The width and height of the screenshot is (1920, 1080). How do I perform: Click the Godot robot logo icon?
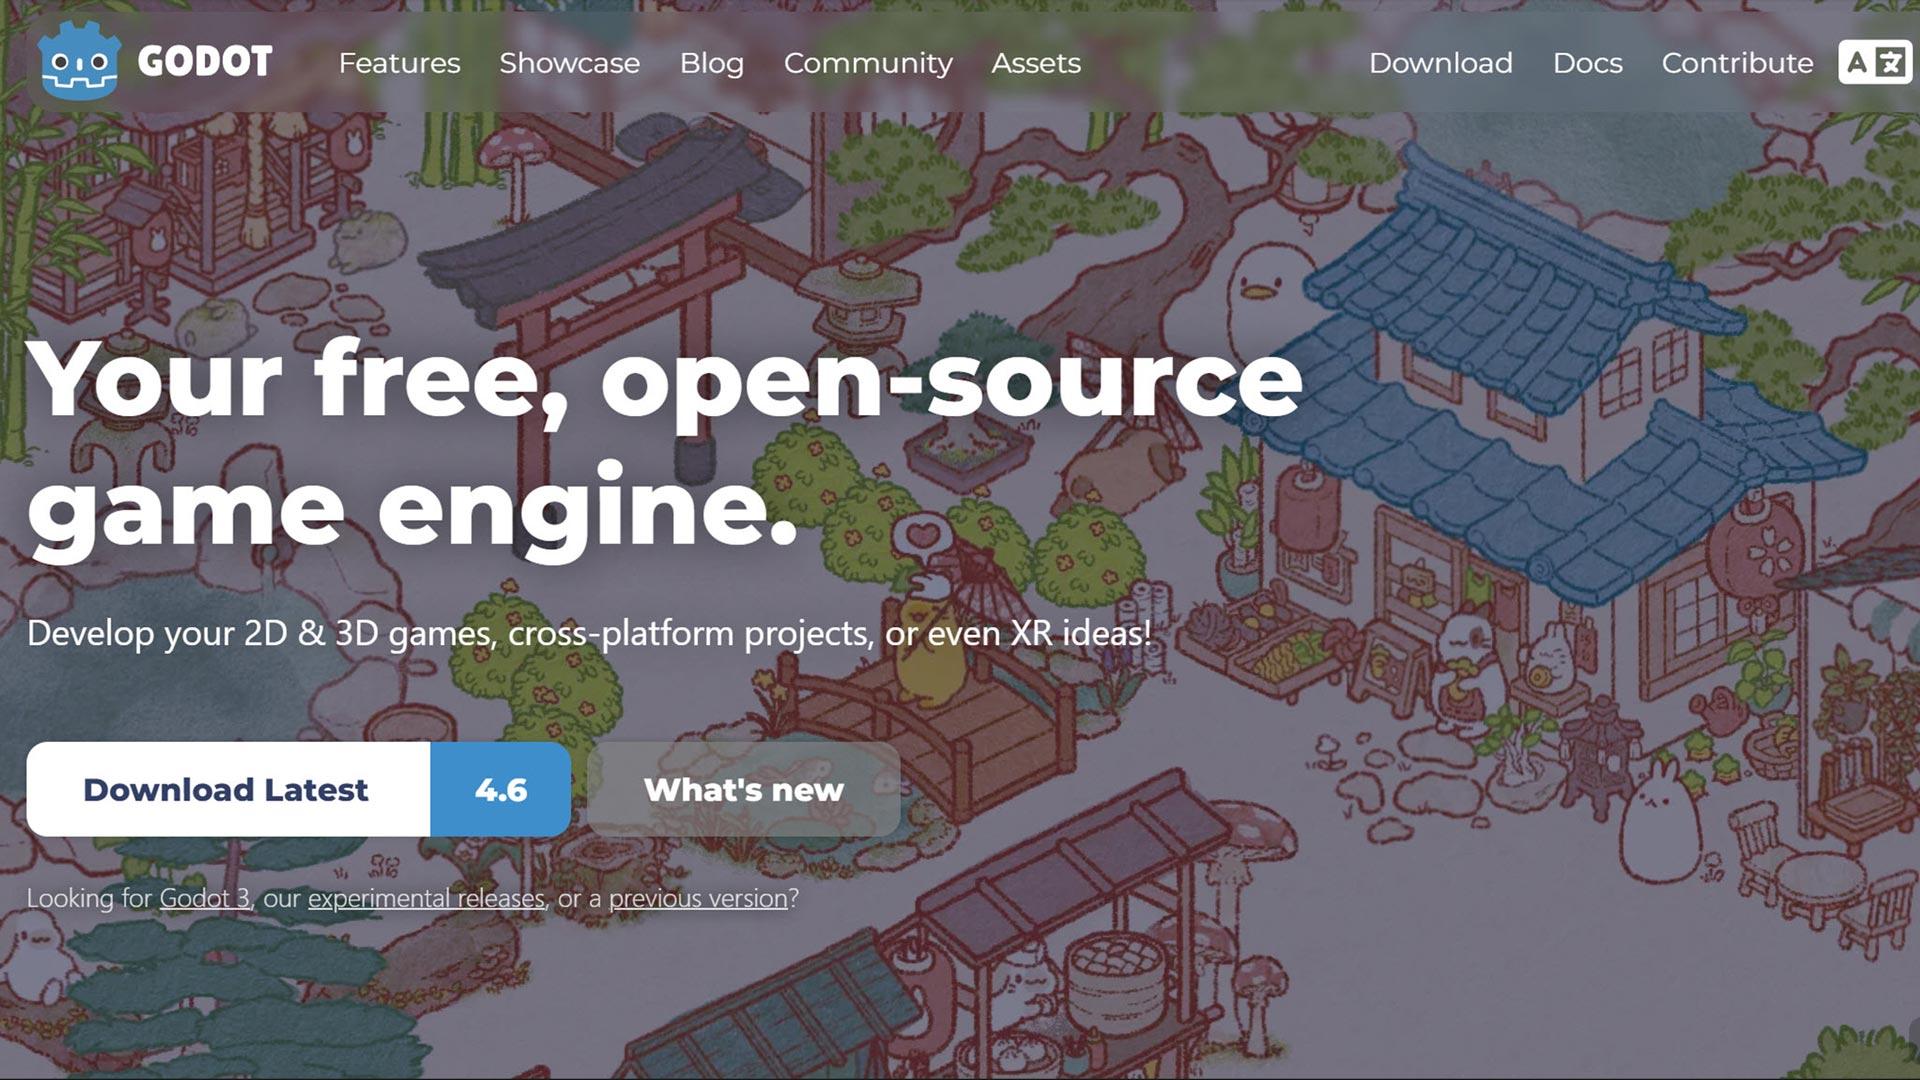(x=79, y=61)
